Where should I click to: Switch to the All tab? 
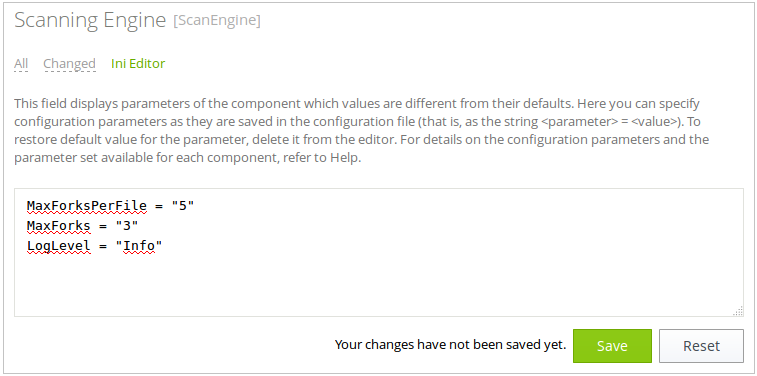(x=21, y=64)
